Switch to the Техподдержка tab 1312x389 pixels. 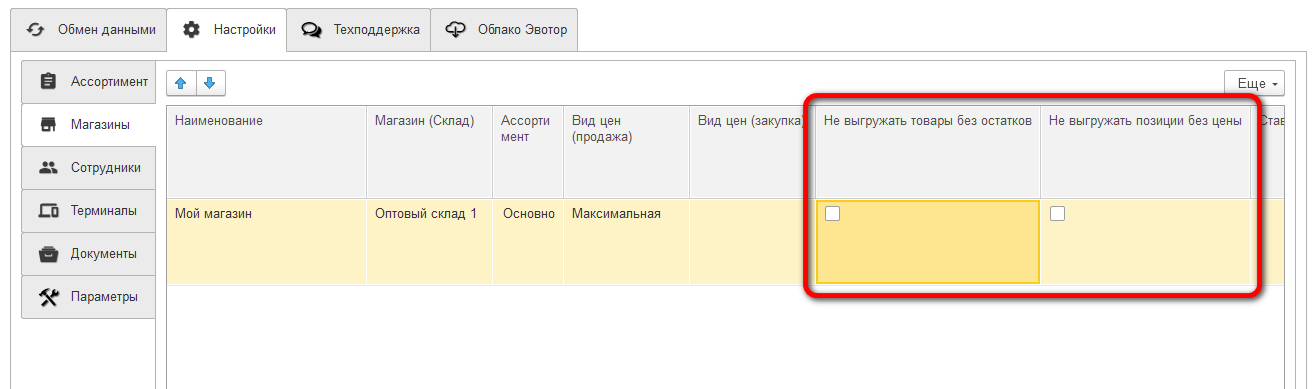tap(359, 30)
